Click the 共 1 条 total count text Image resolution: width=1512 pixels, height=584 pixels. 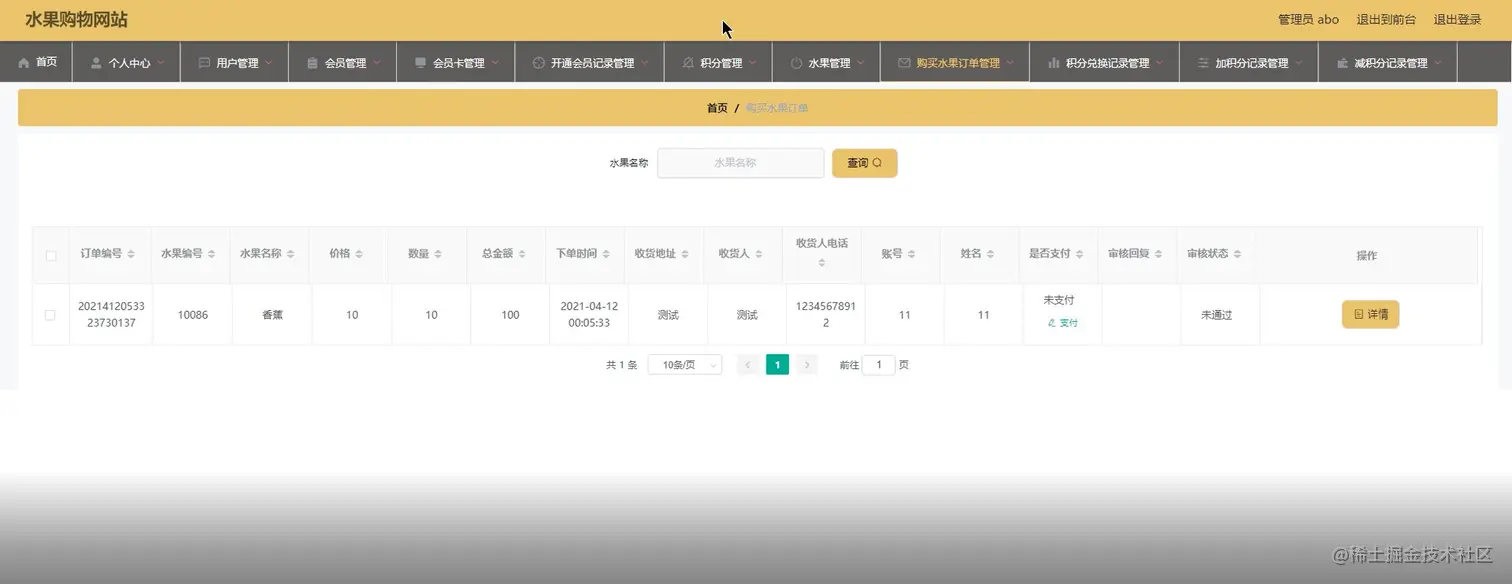point(621,365)
